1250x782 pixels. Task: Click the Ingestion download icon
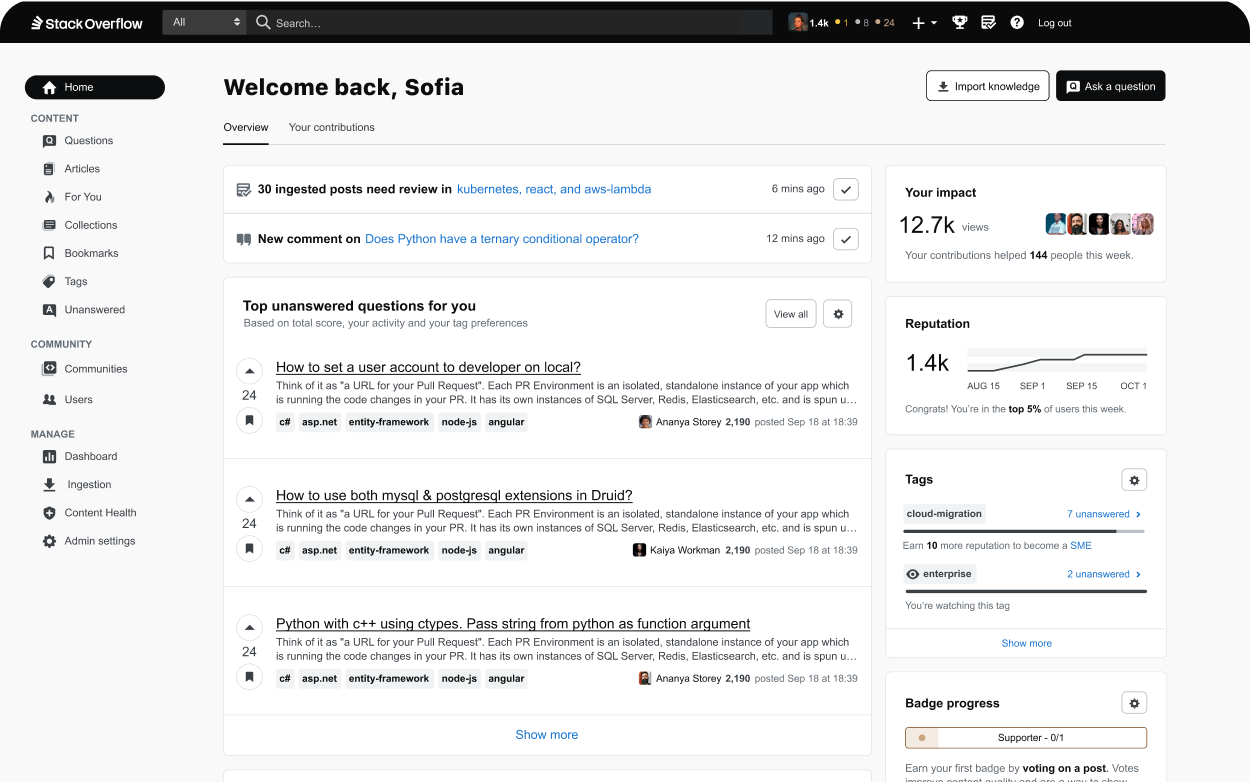pos(49,485)
